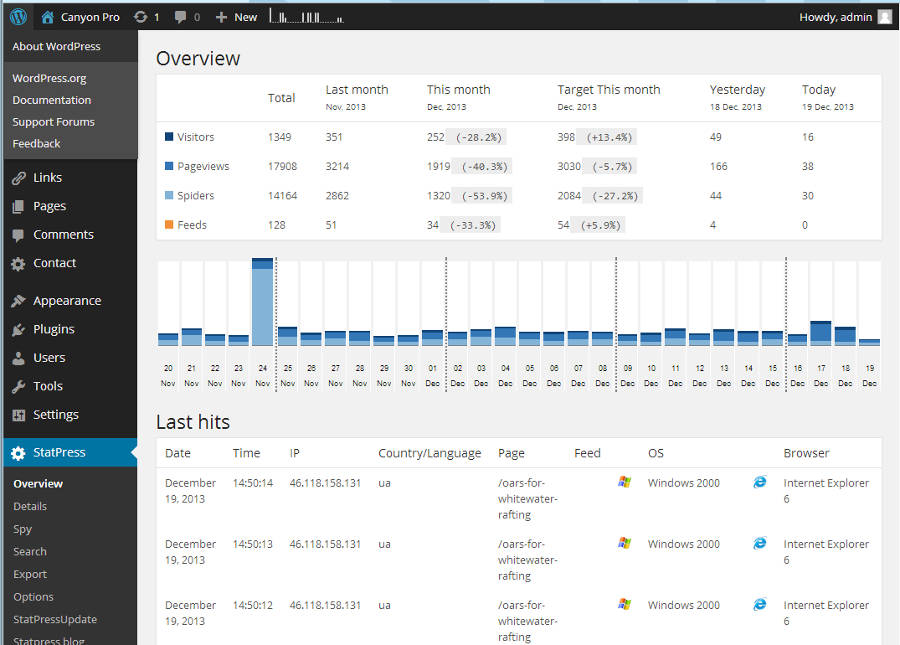900x645 pixels.
Task: Open Links from the sidebar
Action: [x=47, y=178]
